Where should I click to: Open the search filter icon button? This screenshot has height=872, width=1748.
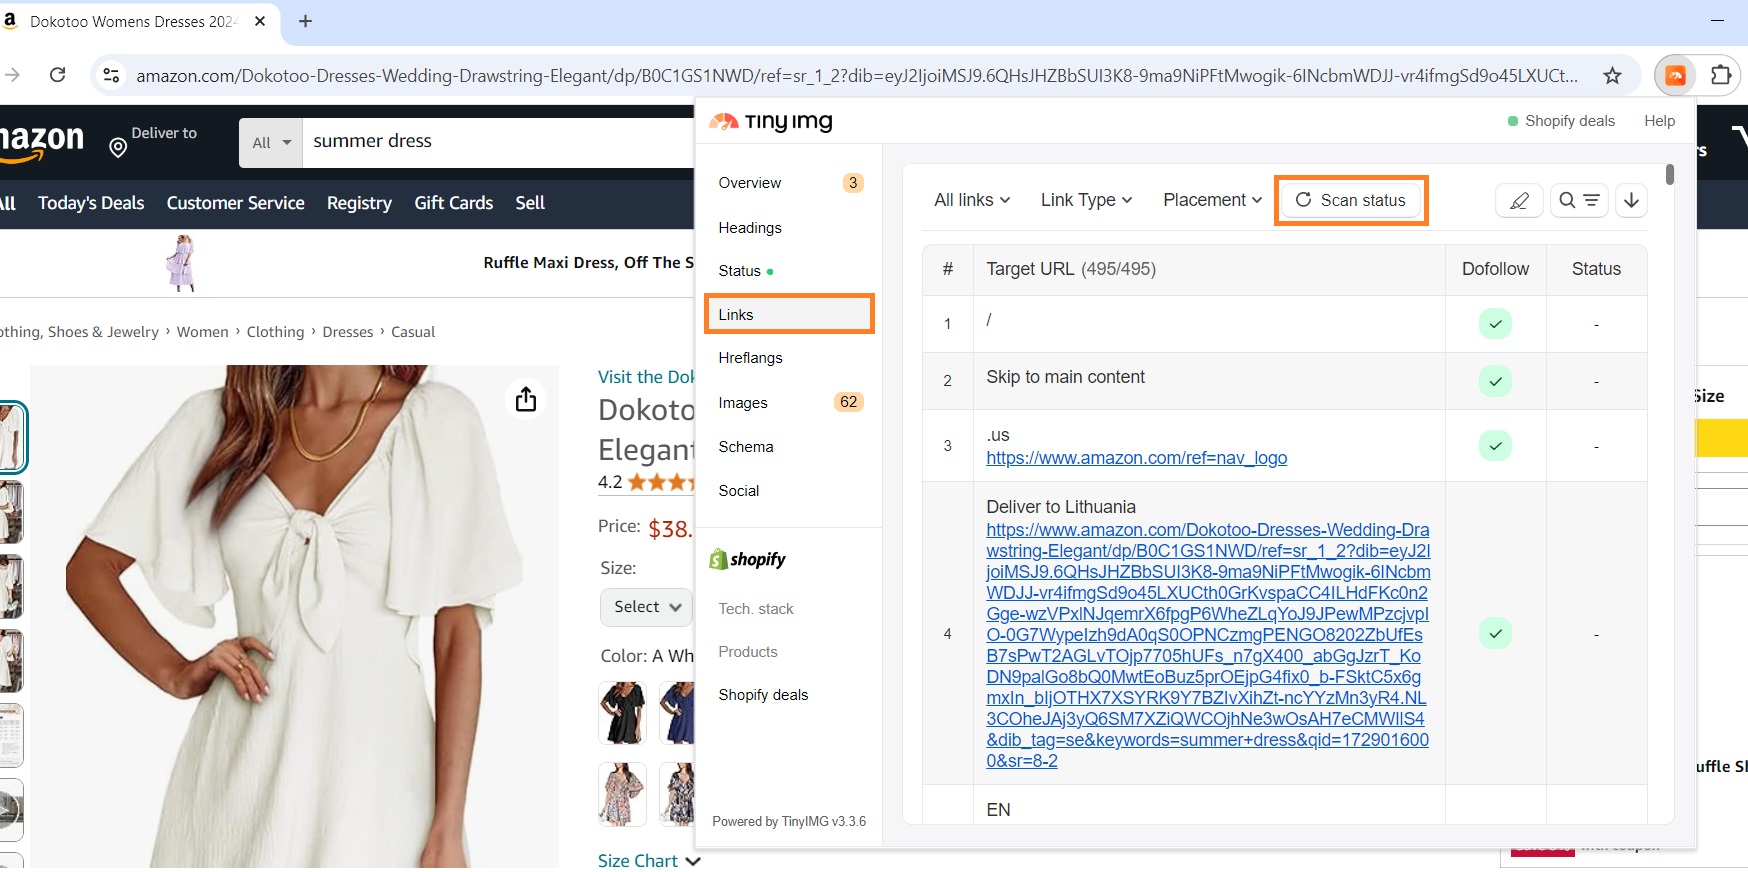click(x=1579, y=201)
